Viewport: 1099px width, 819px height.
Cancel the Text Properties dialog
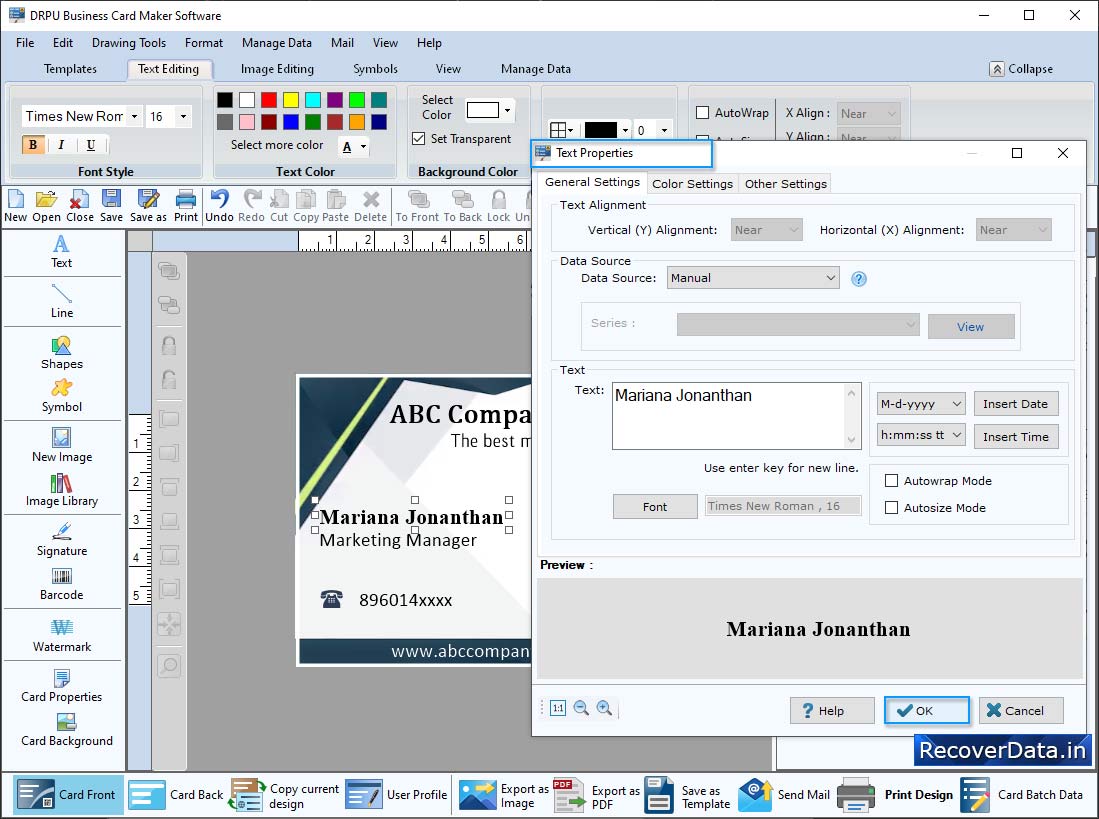coord(1020,710)
